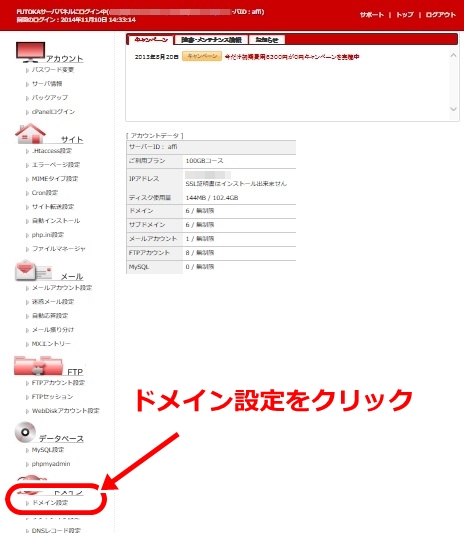Click the Mail envelope icon
Image resolution: width=464 pixels, height=533 pixels.
[33, 271]
